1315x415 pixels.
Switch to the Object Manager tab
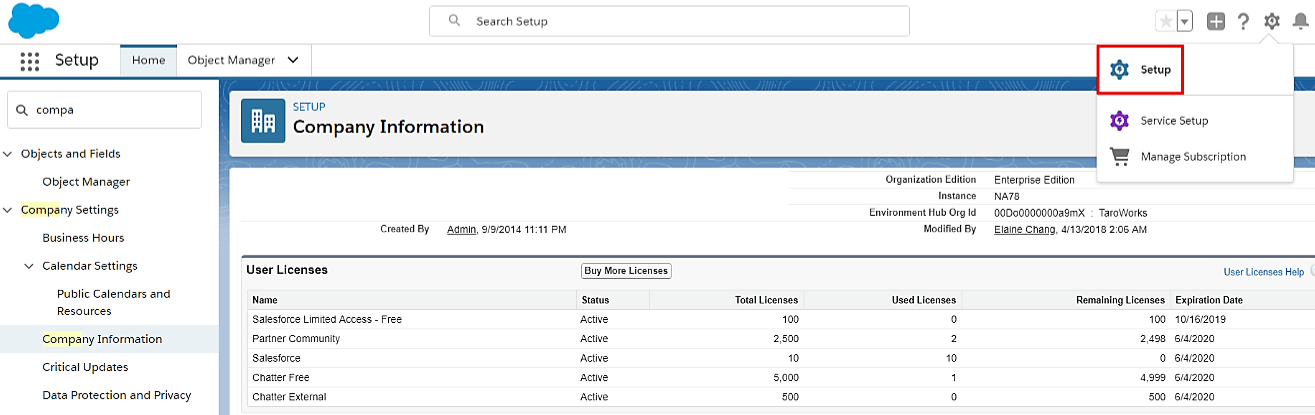coord(231,60)
